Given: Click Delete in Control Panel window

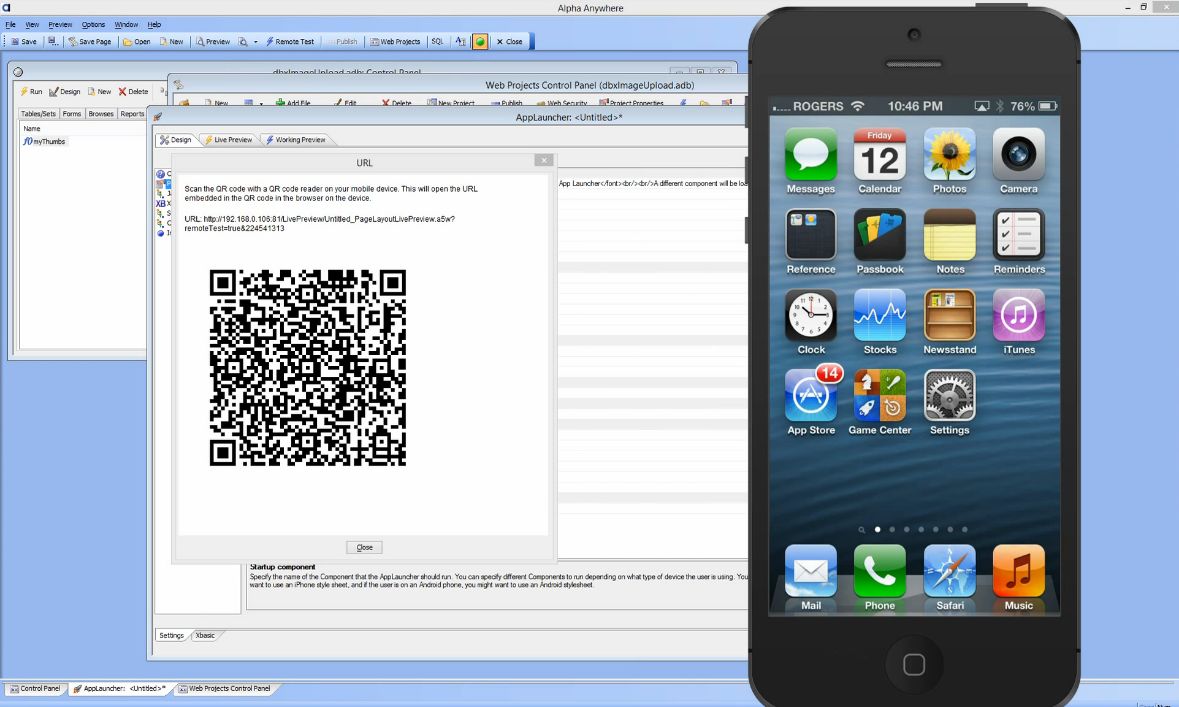Looking at the screenshot, I should point(133,92).
